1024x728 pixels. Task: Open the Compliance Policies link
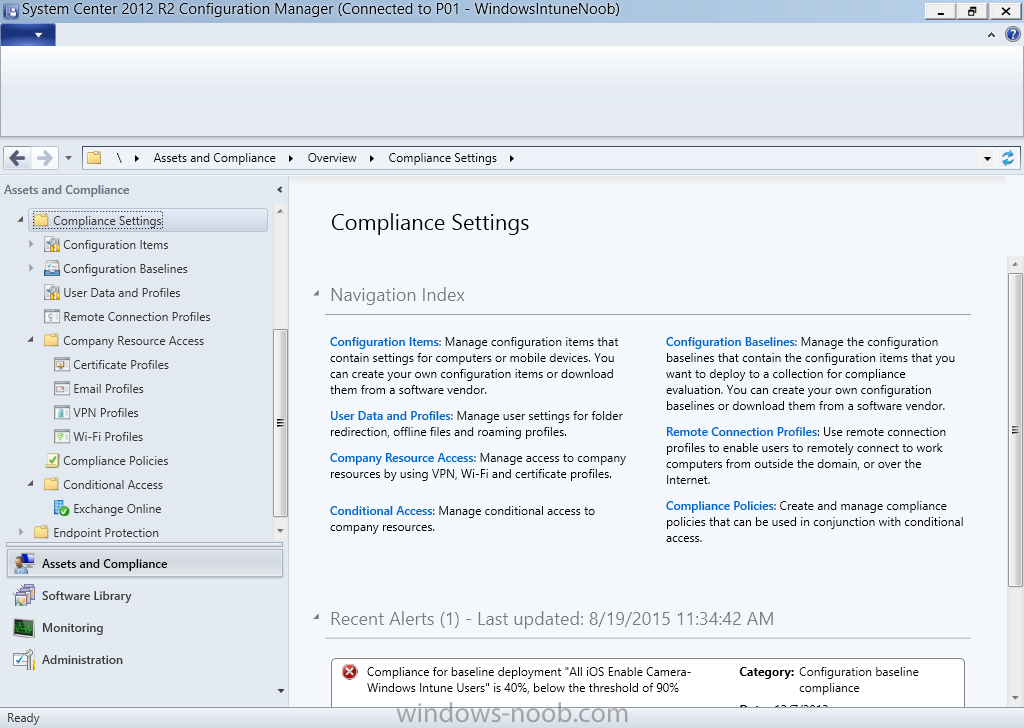click(x=720, y=506)
